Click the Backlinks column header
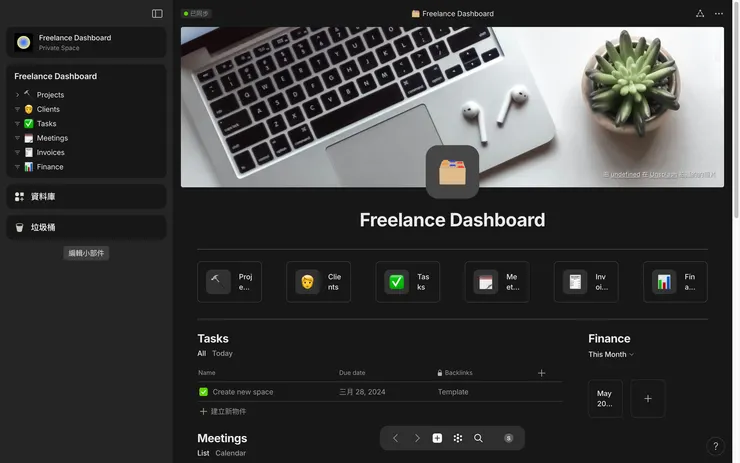 click(455, 373)
